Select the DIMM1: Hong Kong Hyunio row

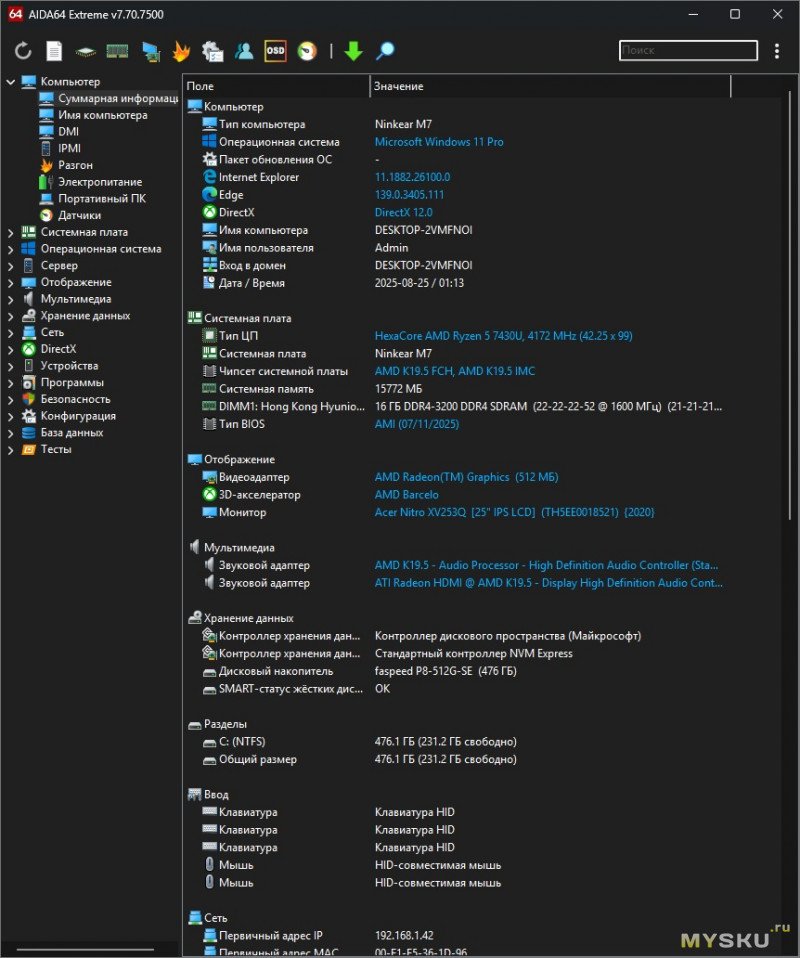coord(461,406)
